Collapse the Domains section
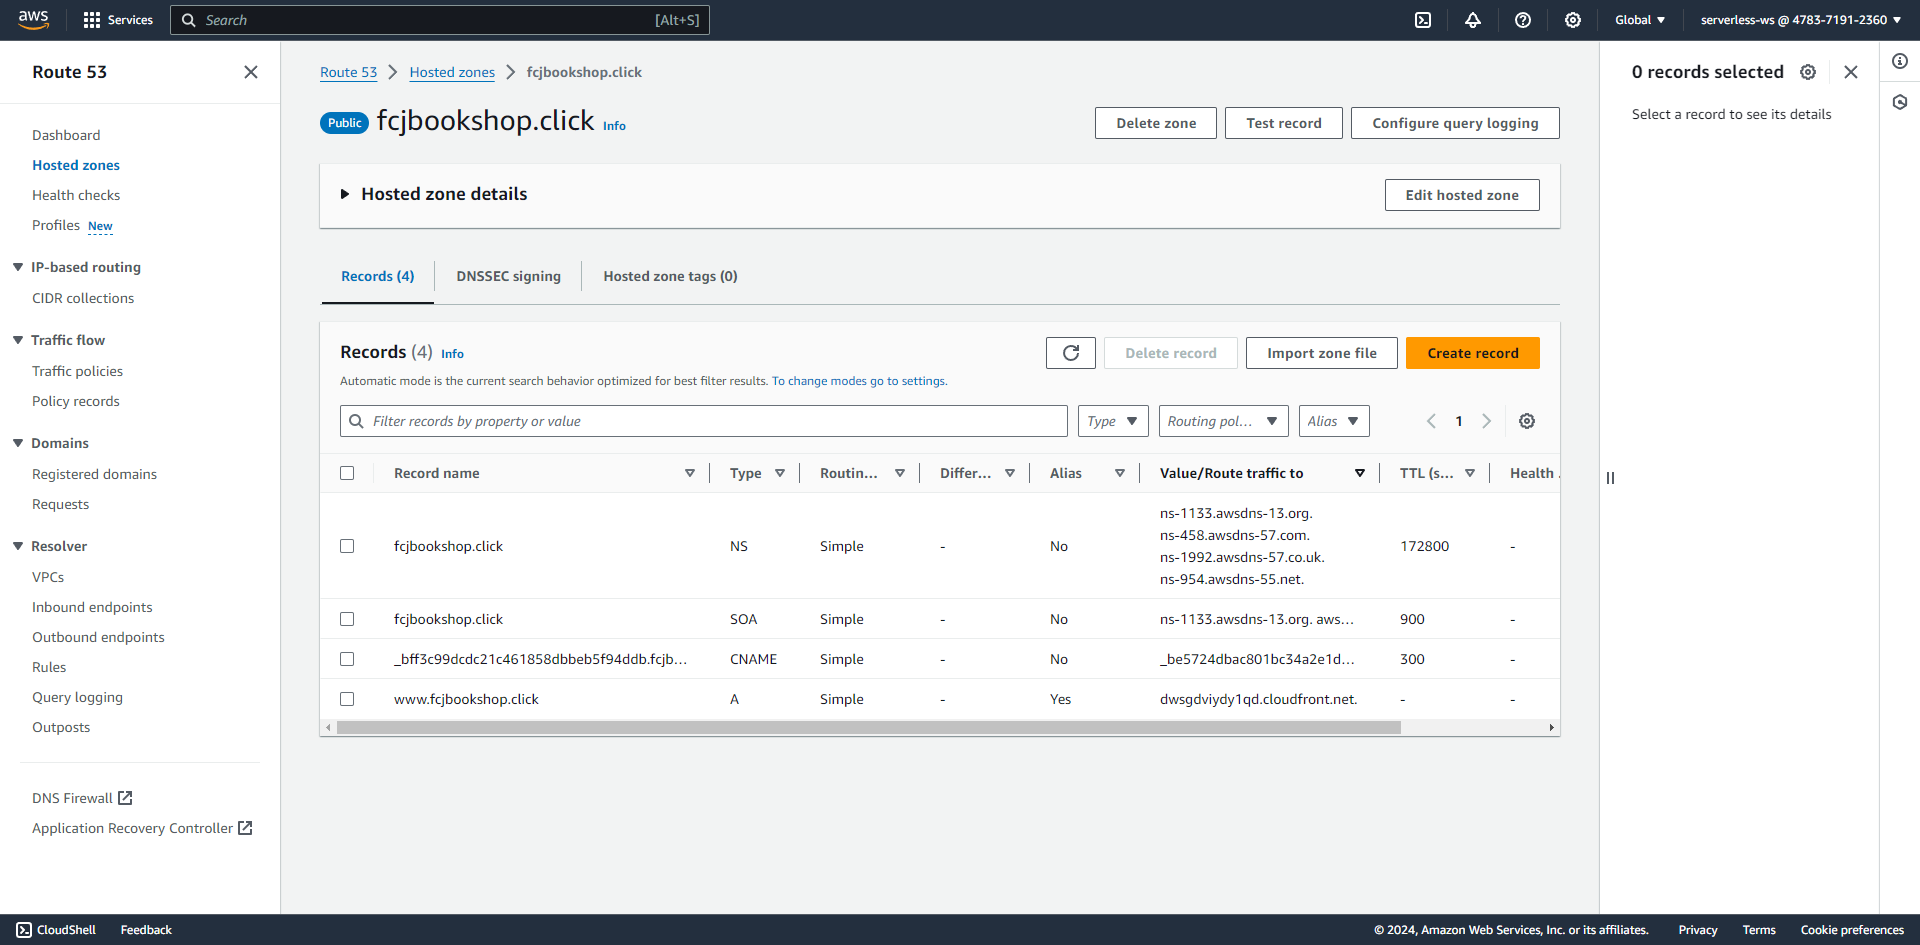This screenshot has width=1920, height=945. tap(18, 443)
